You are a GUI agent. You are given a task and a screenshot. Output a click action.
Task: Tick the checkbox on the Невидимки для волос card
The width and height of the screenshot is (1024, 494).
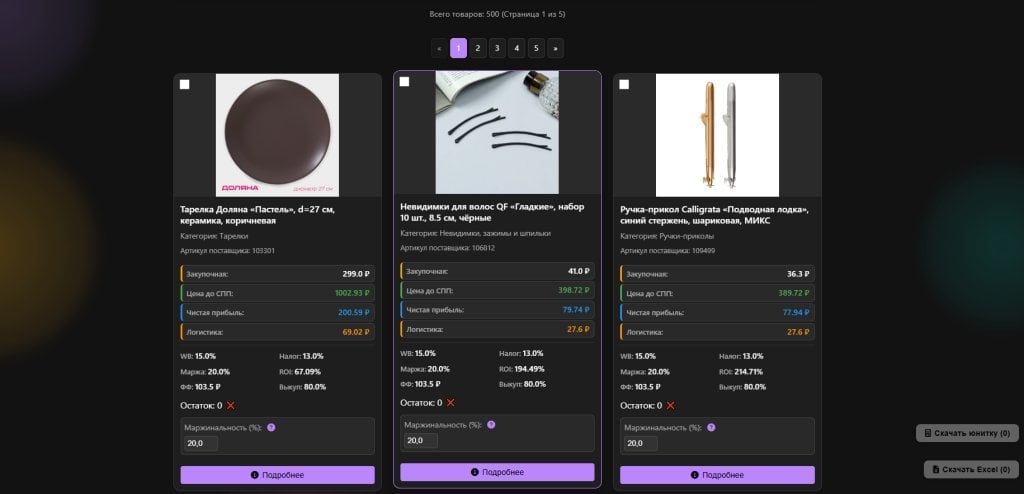(x=404, y=82)
